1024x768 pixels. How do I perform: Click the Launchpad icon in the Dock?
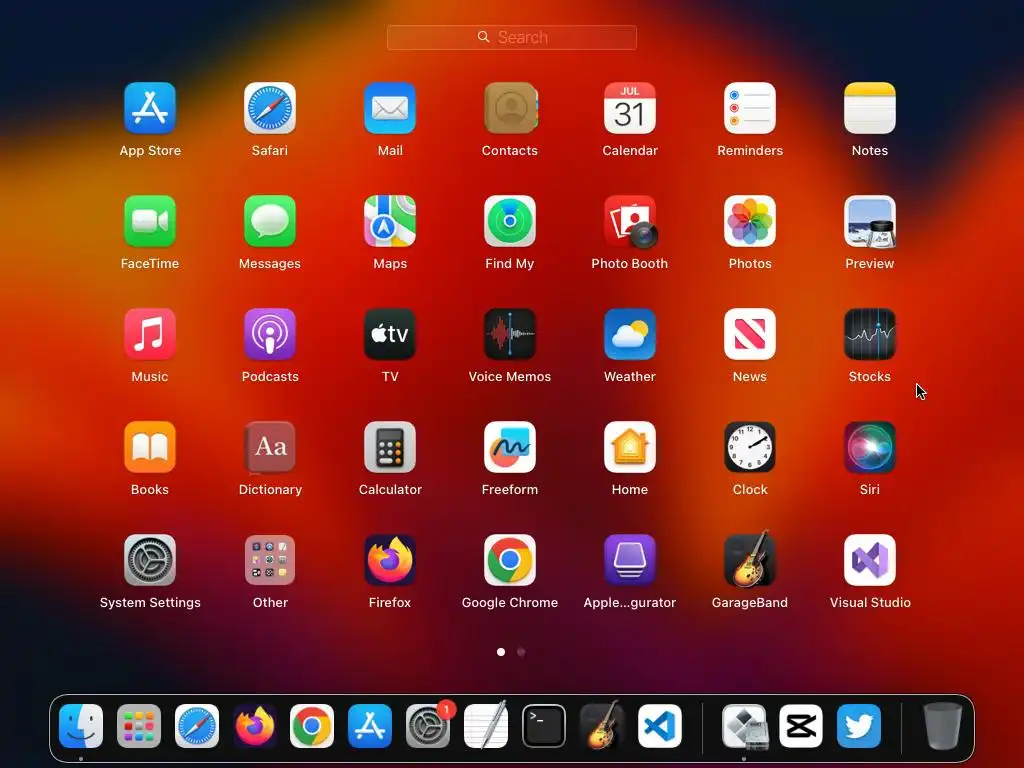tap(138, 726)
